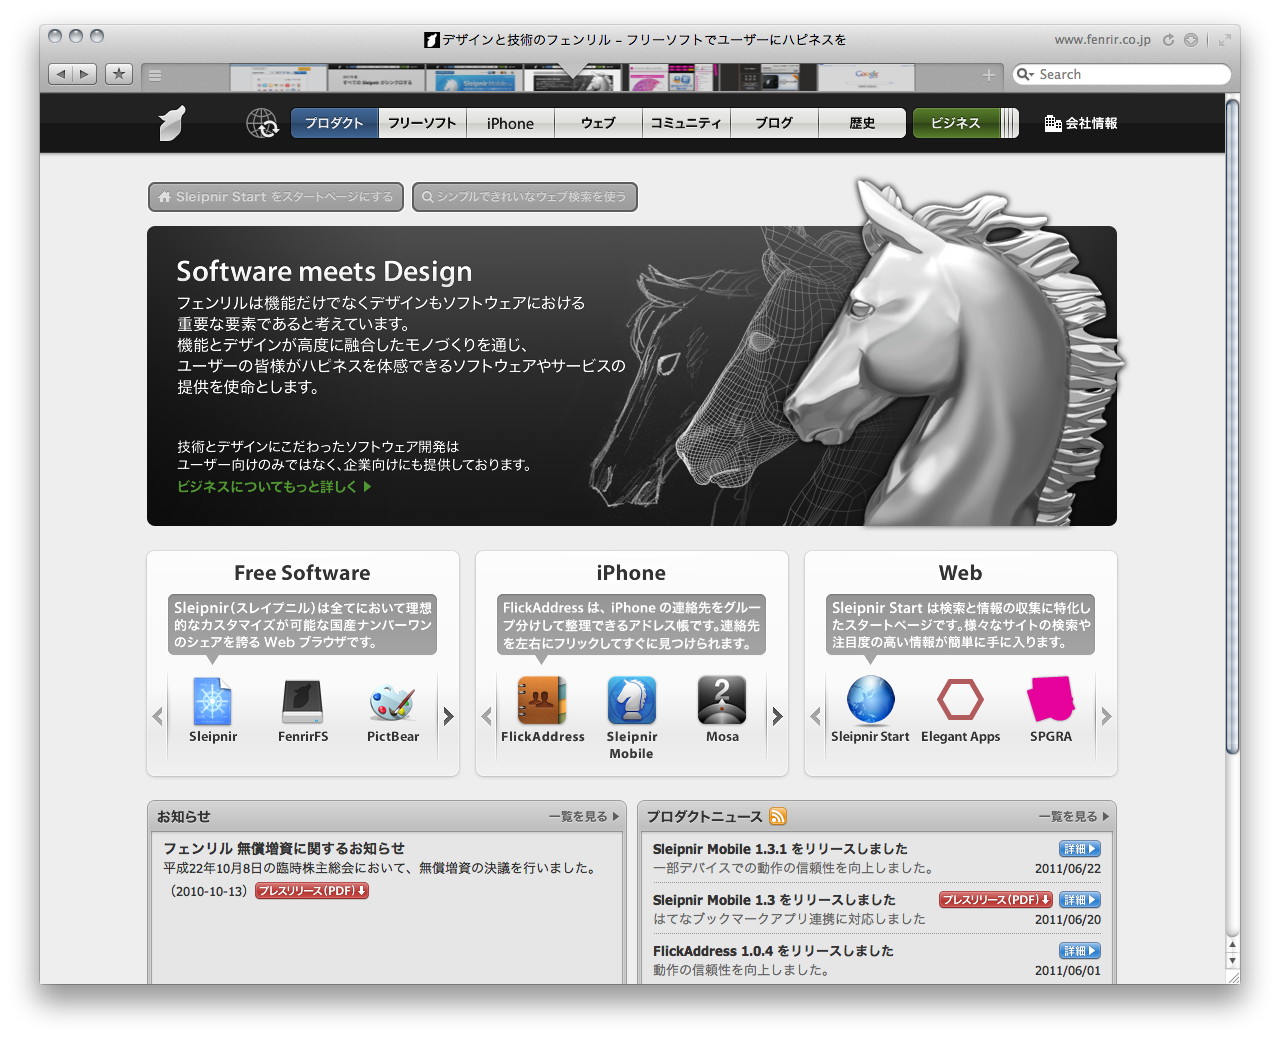Click the left arrow in Free Software carousel
This screenshot has width=1280, height=1040.
click(157, 716)
